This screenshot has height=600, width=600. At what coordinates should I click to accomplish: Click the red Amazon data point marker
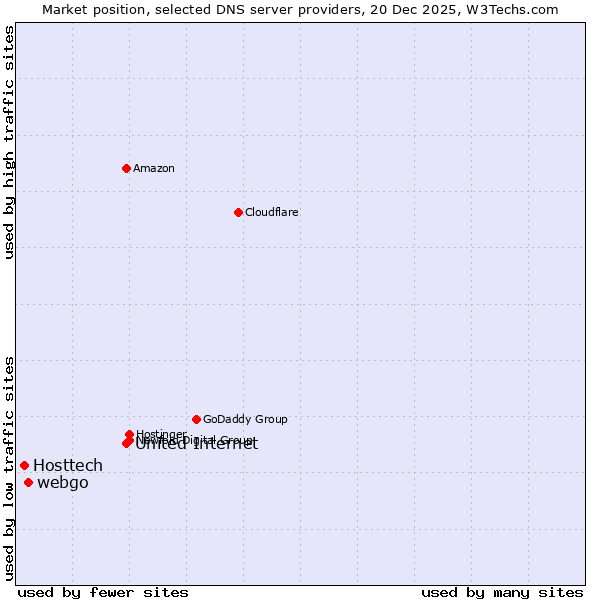point(126,168)
